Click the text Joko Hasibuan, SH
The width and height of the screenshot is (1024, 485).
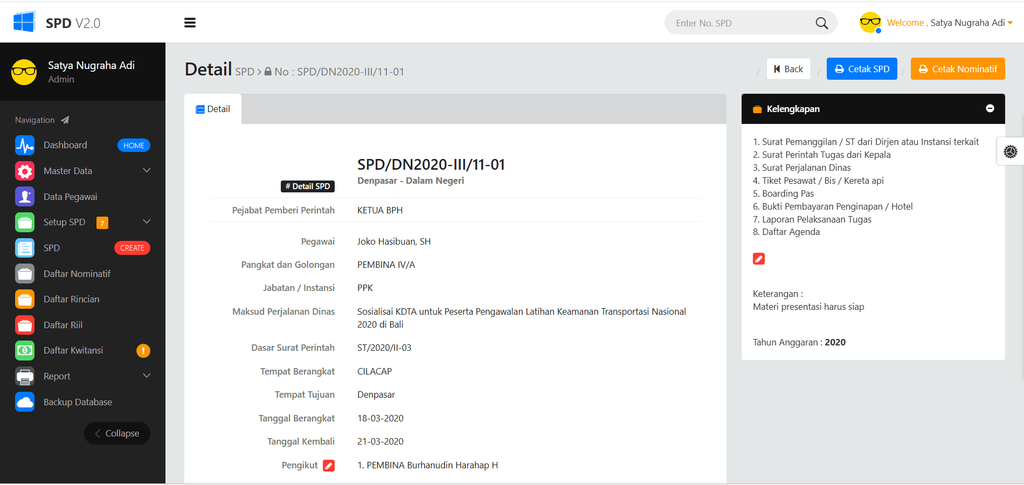coord(394,242)
